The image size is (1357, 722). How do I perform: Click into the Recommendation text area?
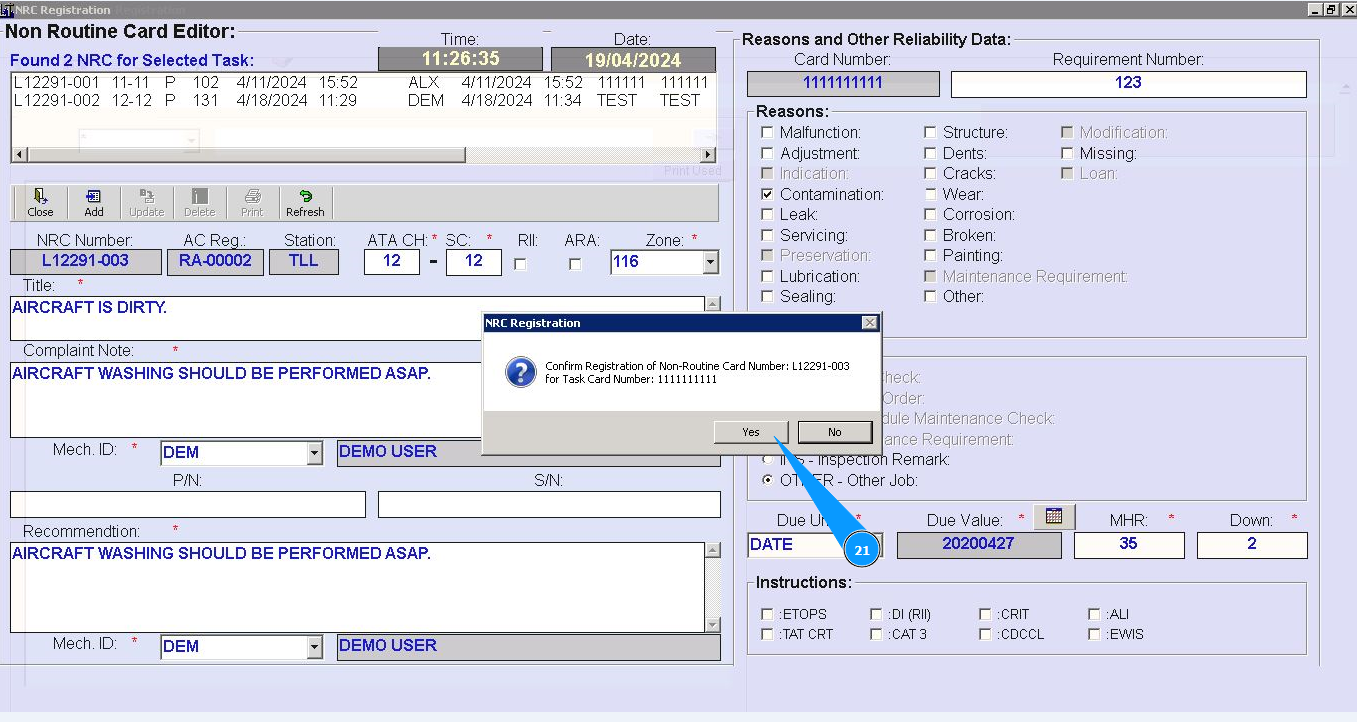[x=358, y=587]
